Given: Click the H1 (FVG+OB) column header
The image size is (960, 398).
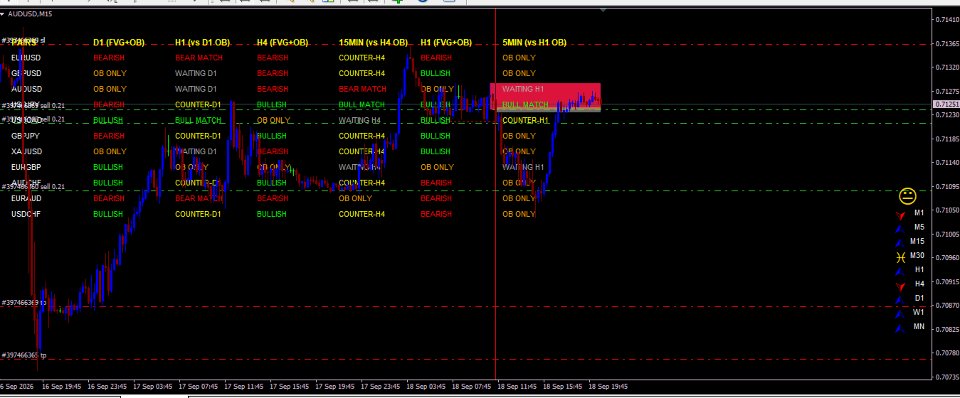Looking at the screenshot, I should point(446,42).
